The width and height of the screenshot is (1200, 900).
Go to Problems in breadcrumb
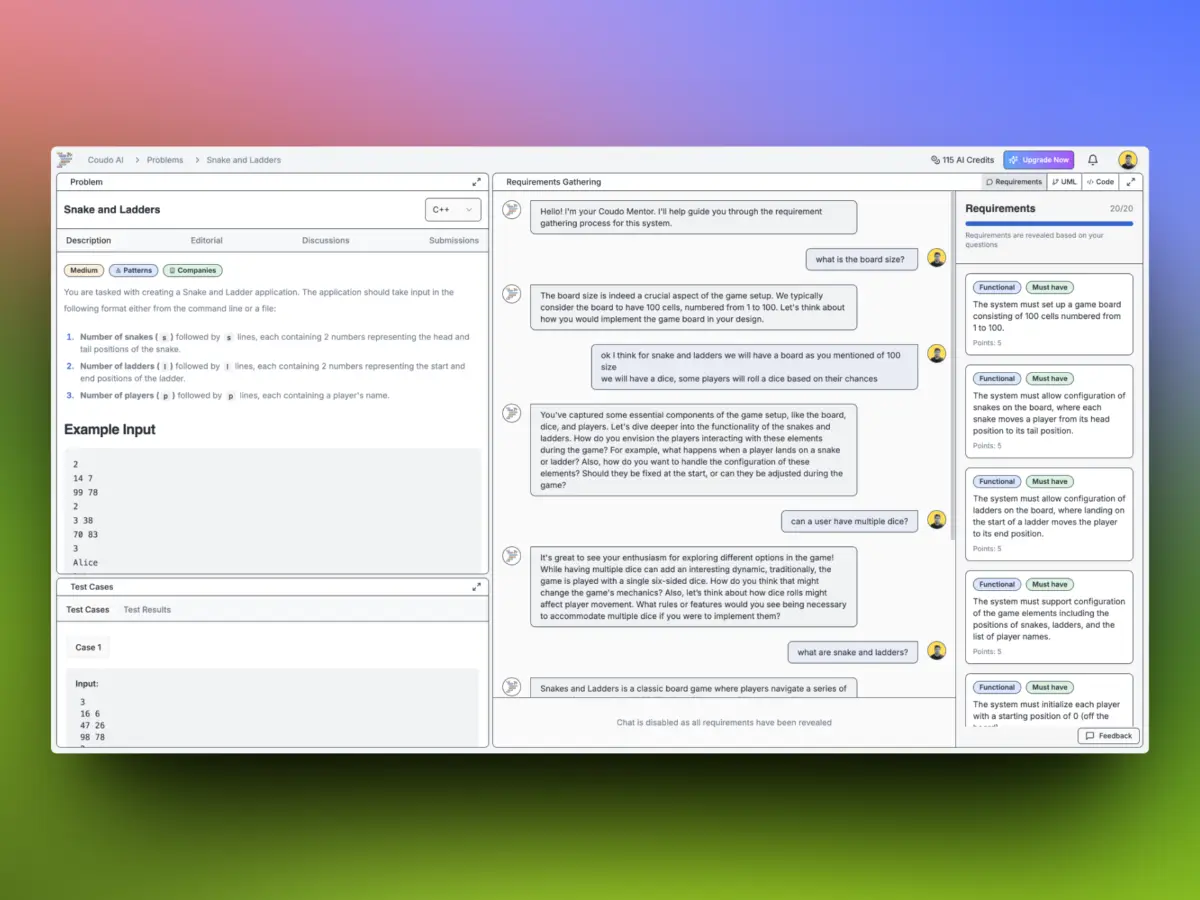[x=165, y=160]
